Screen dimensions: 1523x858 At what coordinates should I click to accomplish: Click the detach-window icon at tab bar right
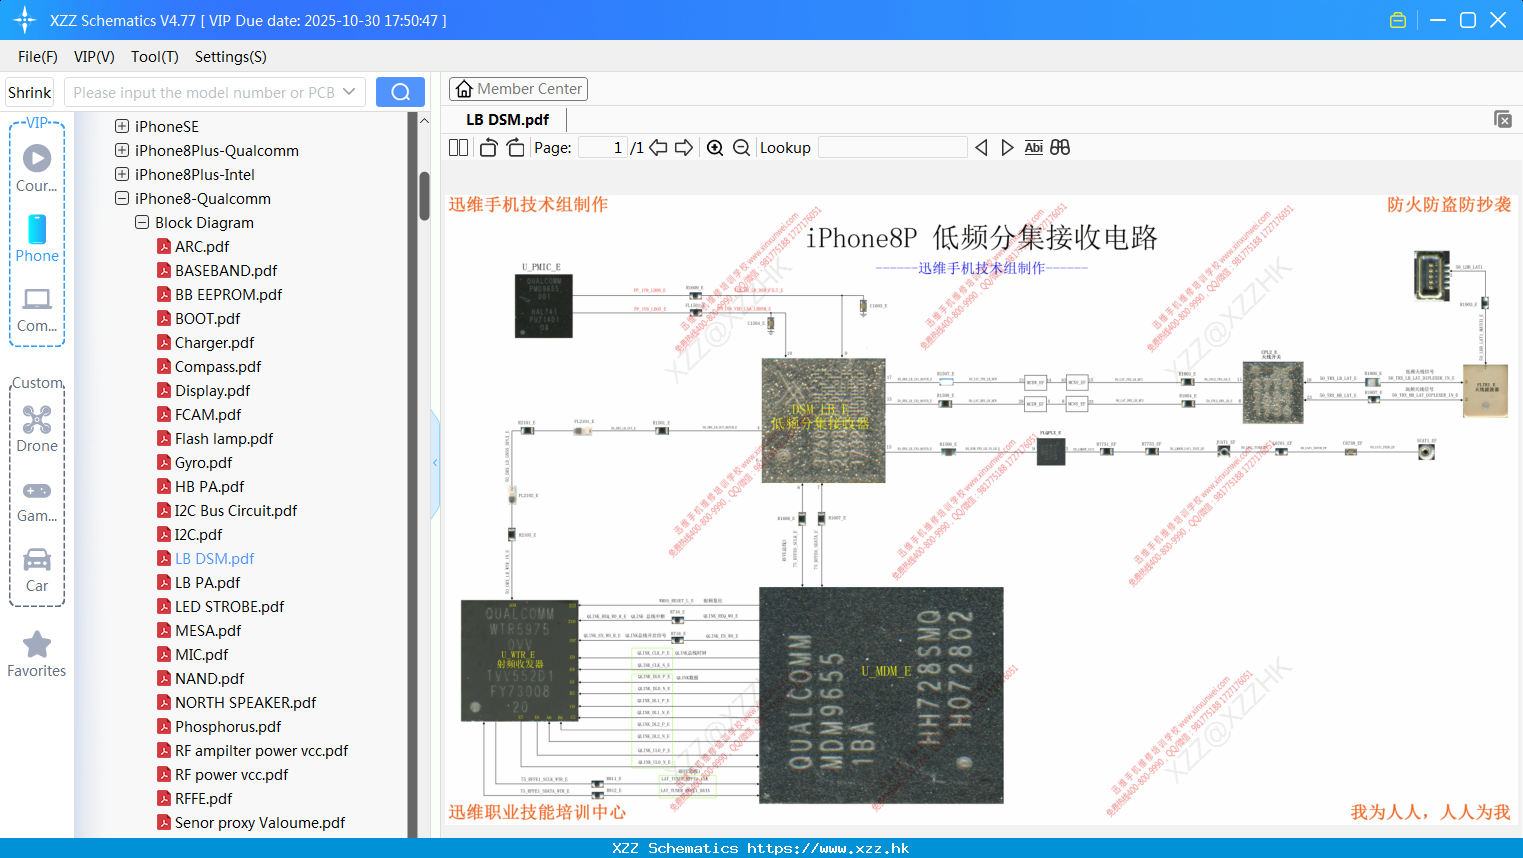(1503, 119)
